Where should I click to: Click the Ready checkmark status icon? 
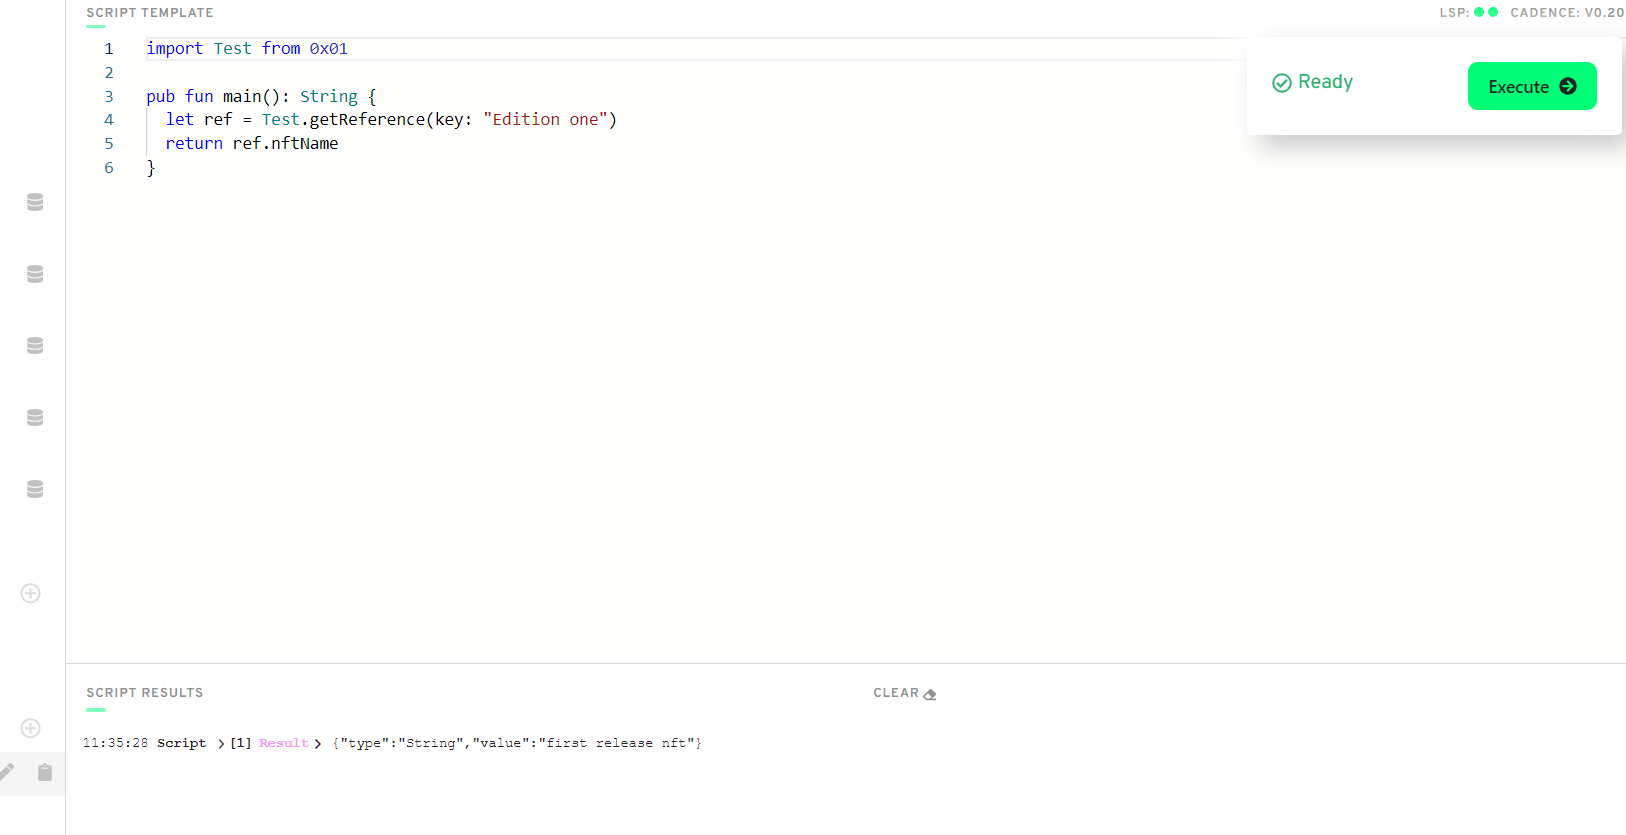click(1281, 83)
